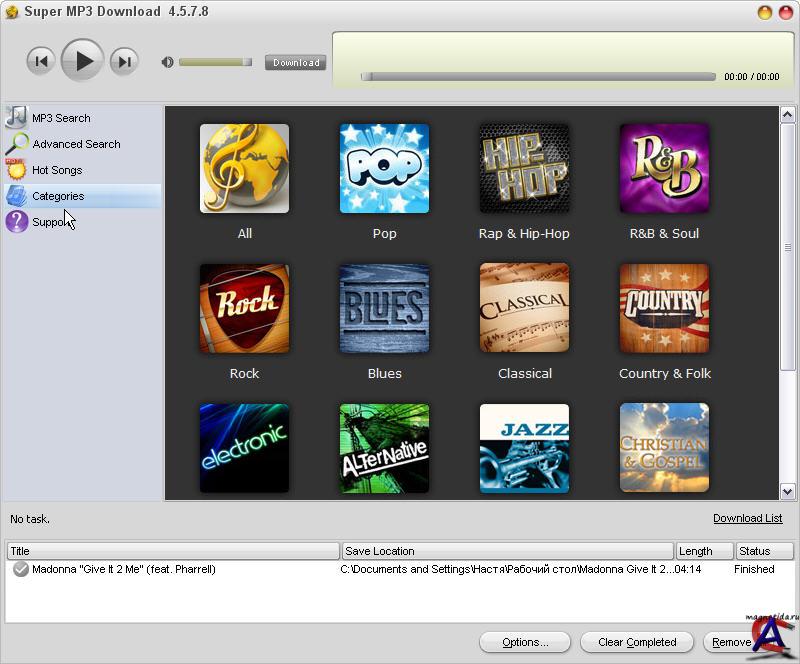800x664 pixels.
Task: Skip to the next track
Action: click(124, 61)
